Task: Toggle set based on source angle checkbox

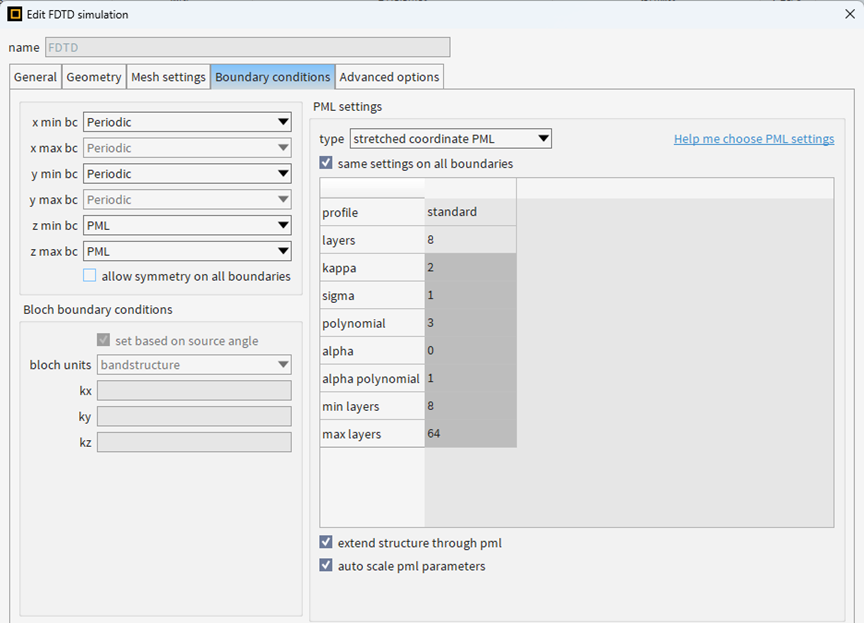Action: point(104,340)
